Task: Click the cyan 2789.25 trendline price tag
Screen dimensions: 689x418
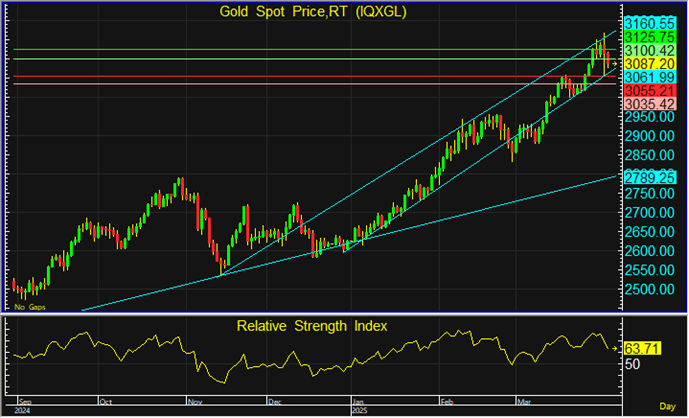Action: coord(646,176)
